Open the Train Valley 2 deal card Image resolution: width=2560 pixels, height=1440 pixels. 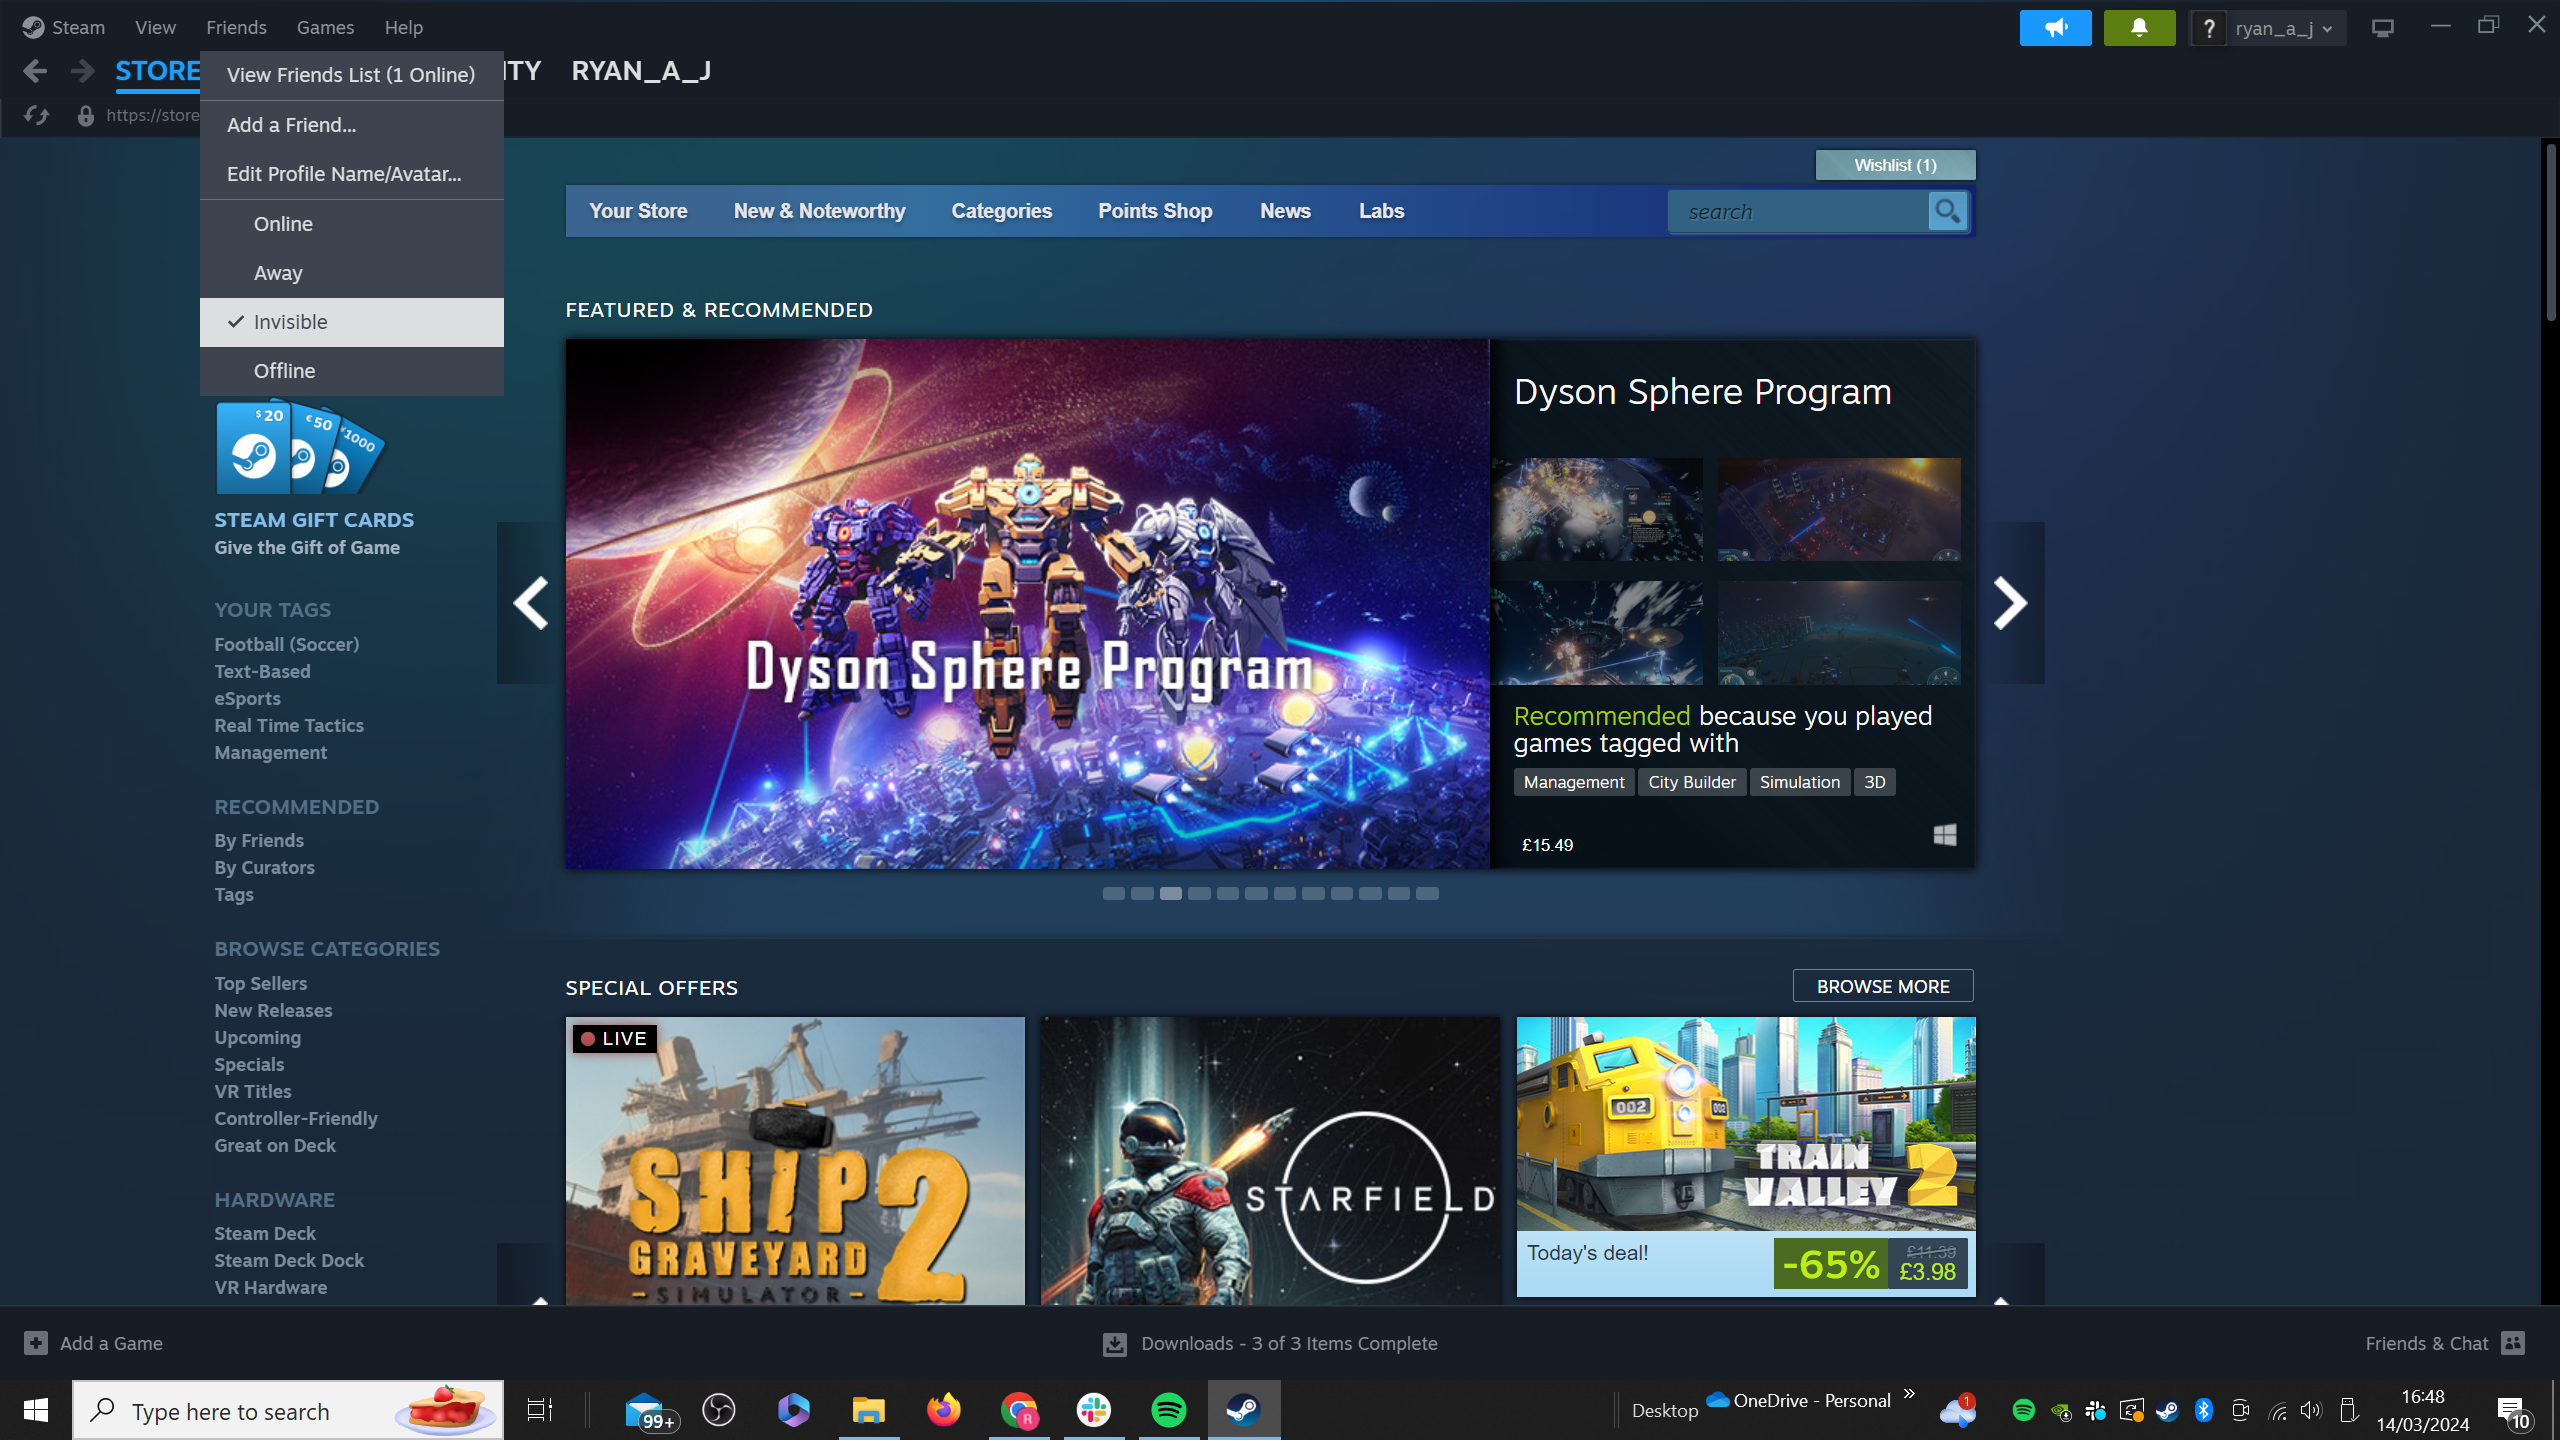(x=1746, y=1157)
